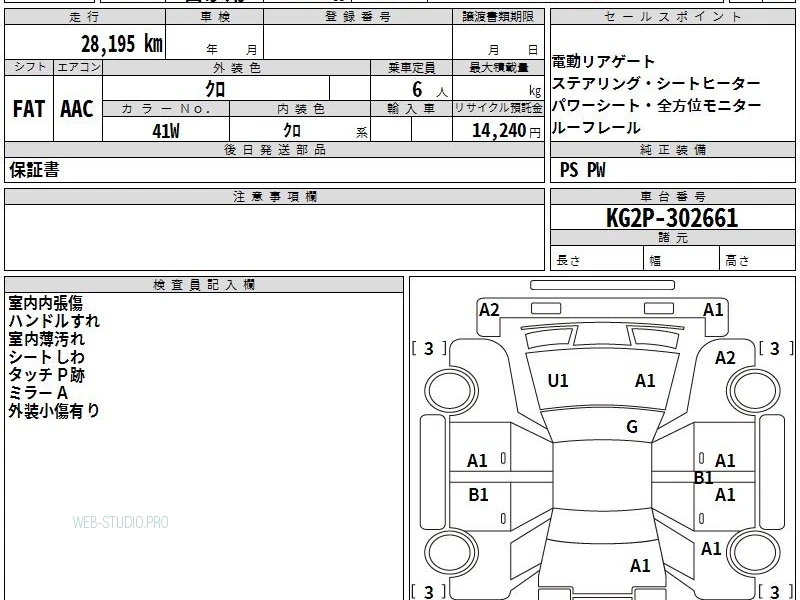Select the セールスポイント header
Screen dimensions: 800x600
[672, 17]
